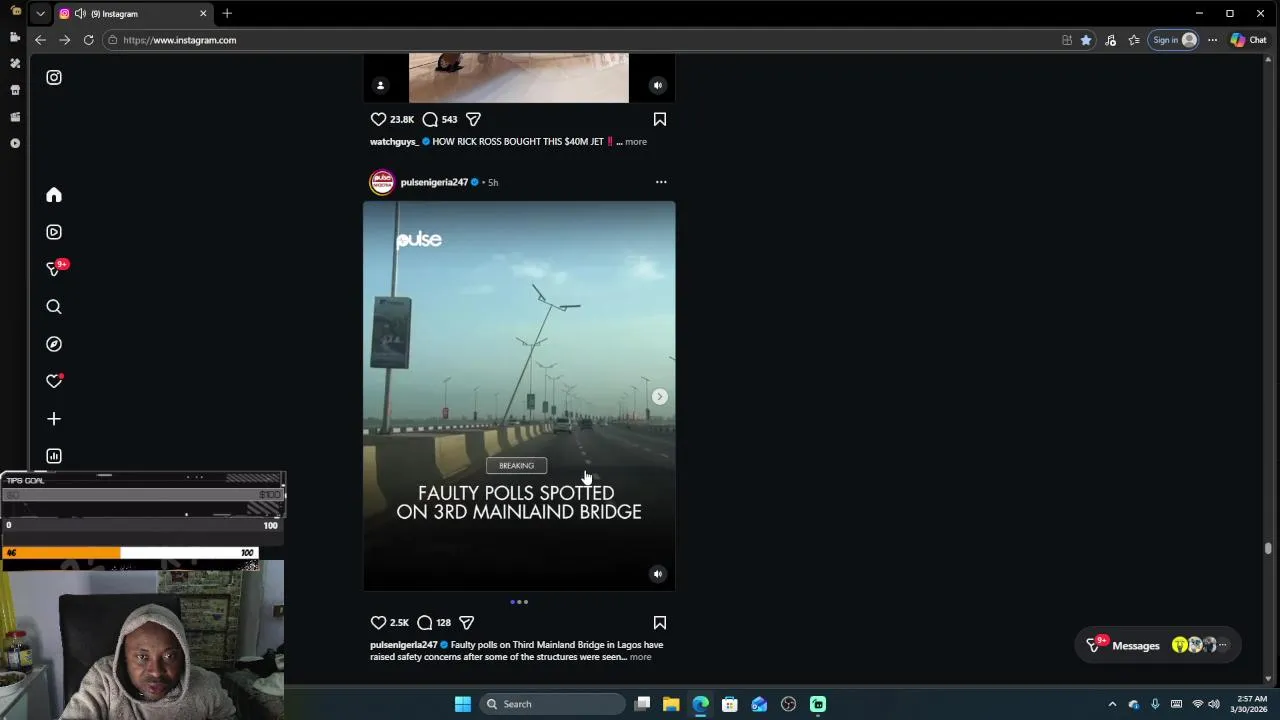Screen dimensions: 1280x720
Task: Create a new post with plus icon
Action: point(54,419)
